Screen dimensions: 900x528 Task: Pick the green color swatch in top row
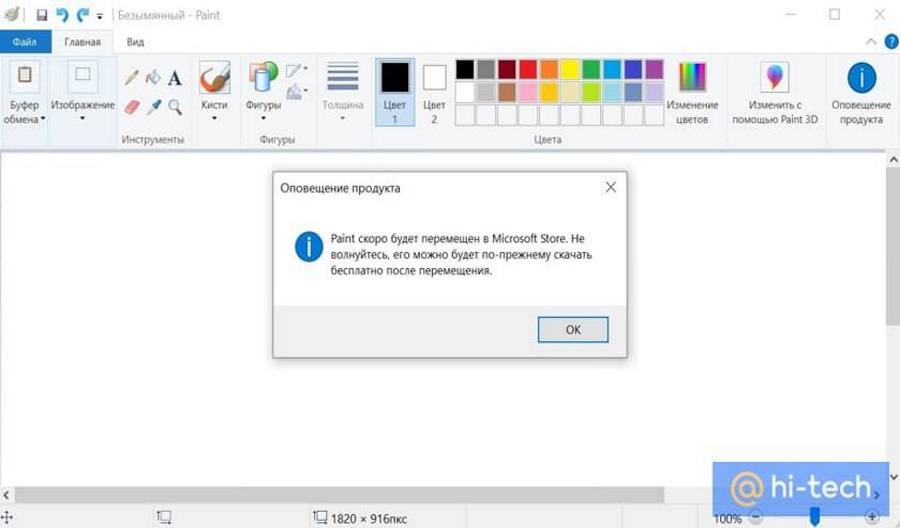pos(591,69)
